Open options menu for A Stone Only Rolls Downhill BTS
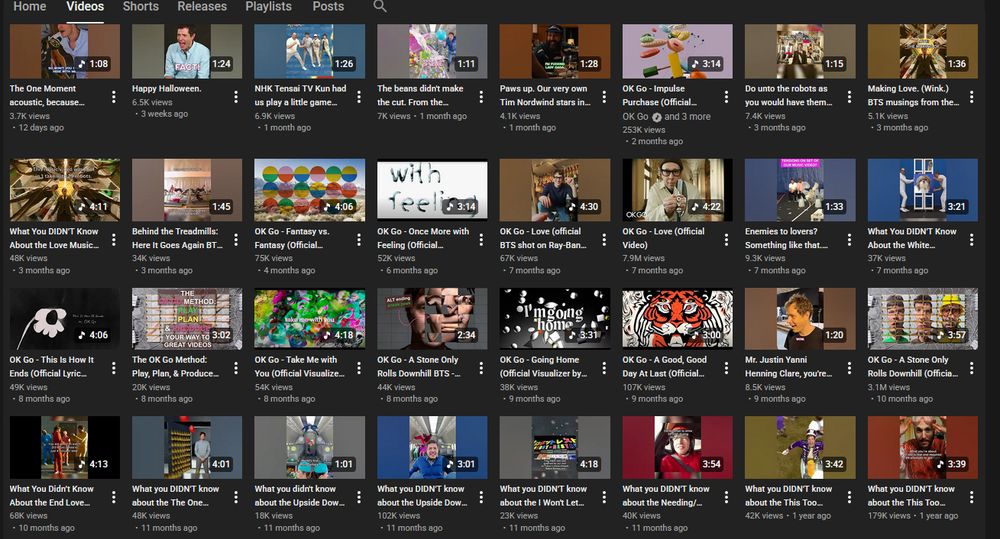This screenshot has height=539, width=1000. coord(481,368)
